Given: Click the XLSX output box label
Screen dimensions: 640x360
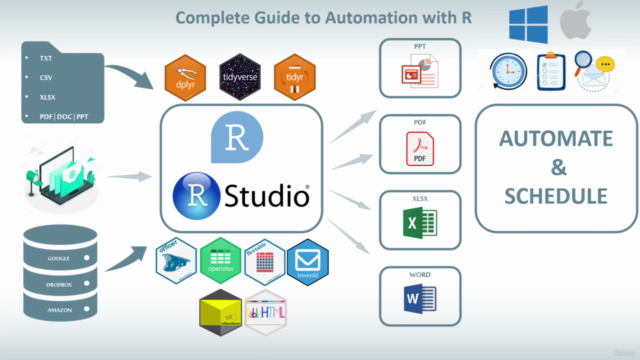Looking at the screenshot, I should point(420,199).
